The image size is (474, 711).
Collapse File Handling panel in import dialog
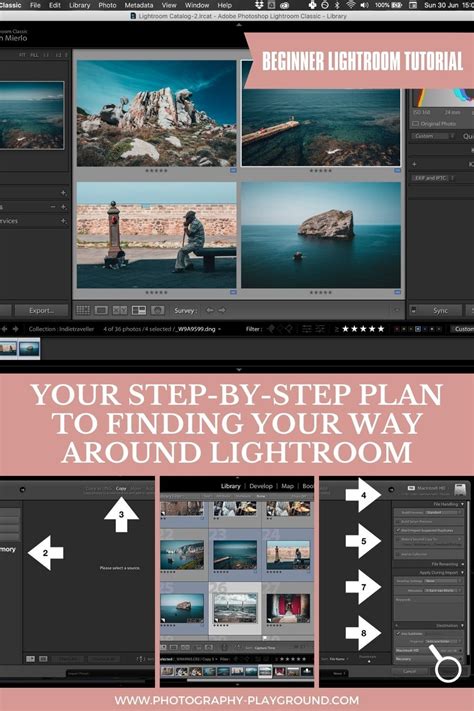[462, 504]
